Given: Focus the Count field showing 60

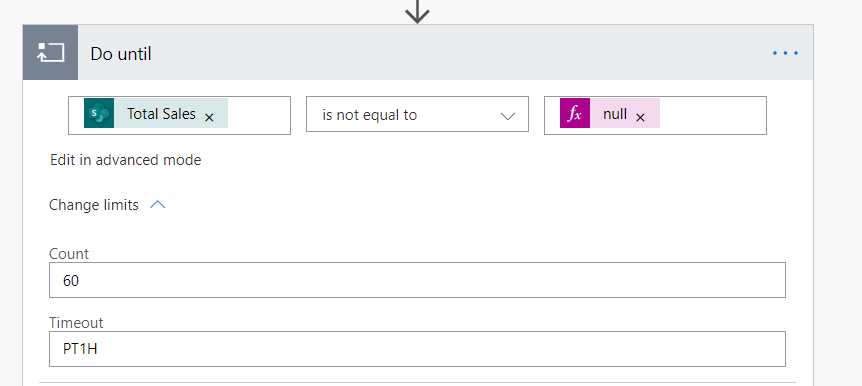Looking at the screenshot, I should 417,280.
